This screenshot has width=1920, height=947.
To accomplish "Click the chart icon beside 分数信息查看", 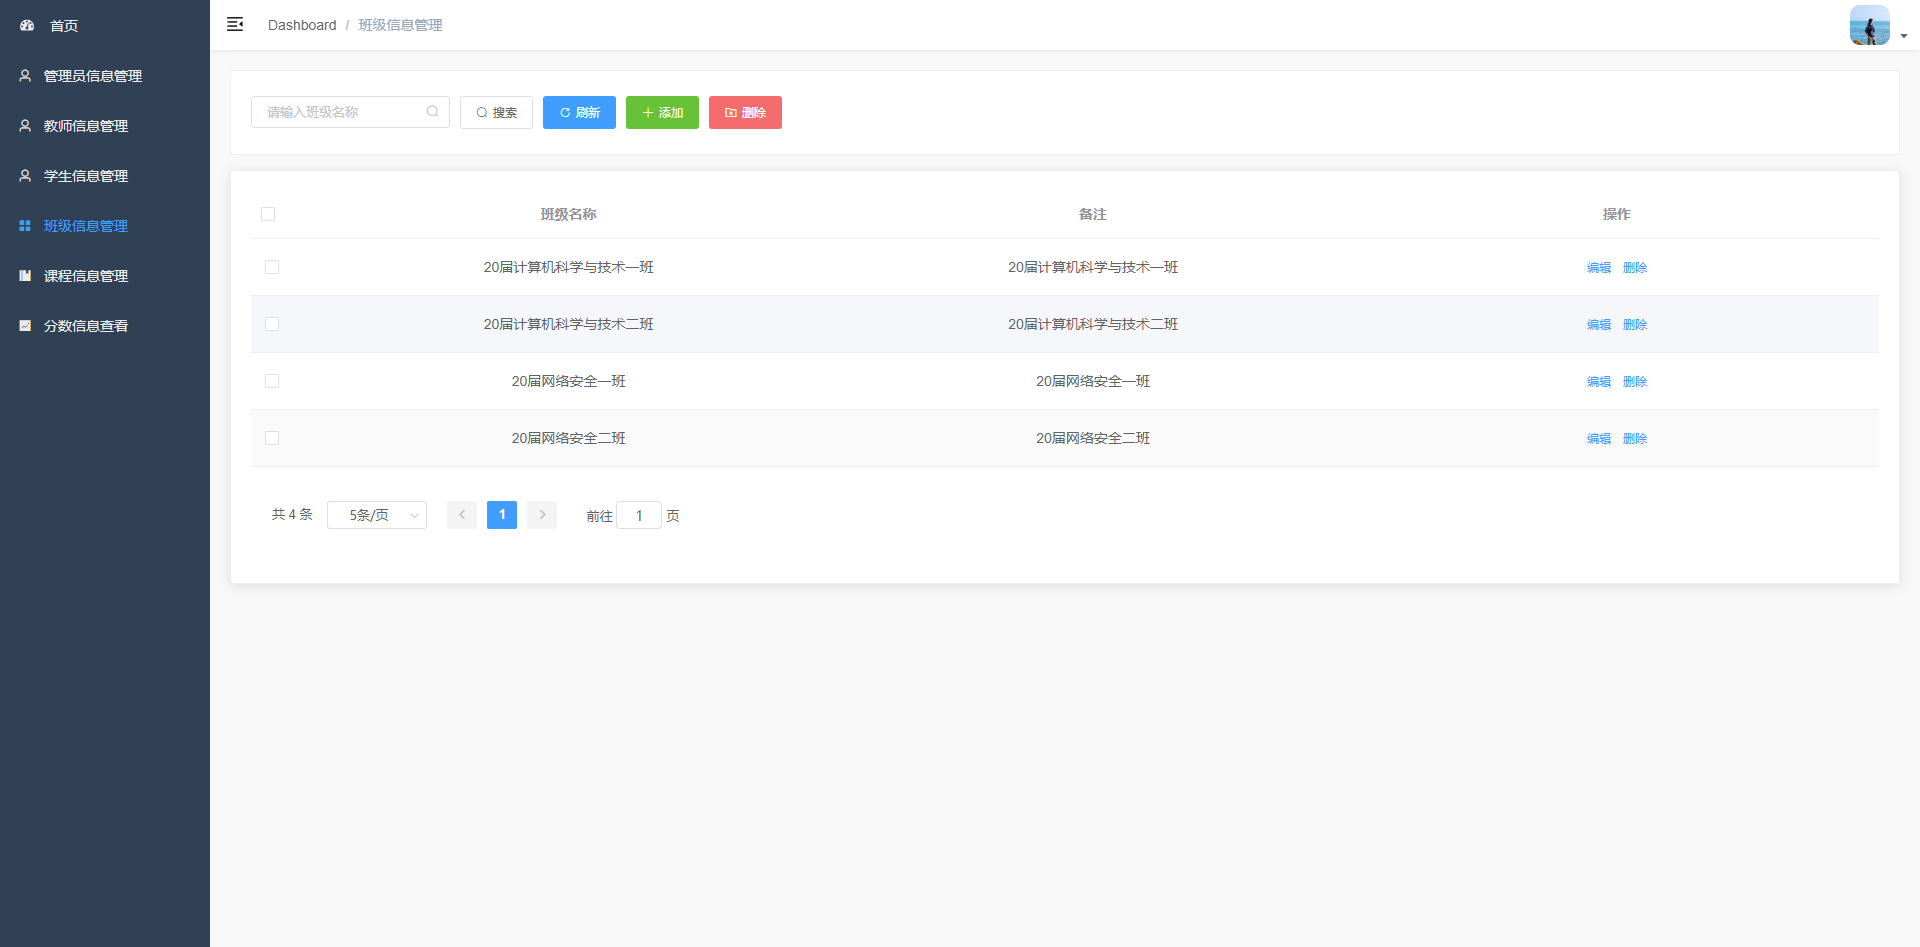I will (x=25, y=326).
